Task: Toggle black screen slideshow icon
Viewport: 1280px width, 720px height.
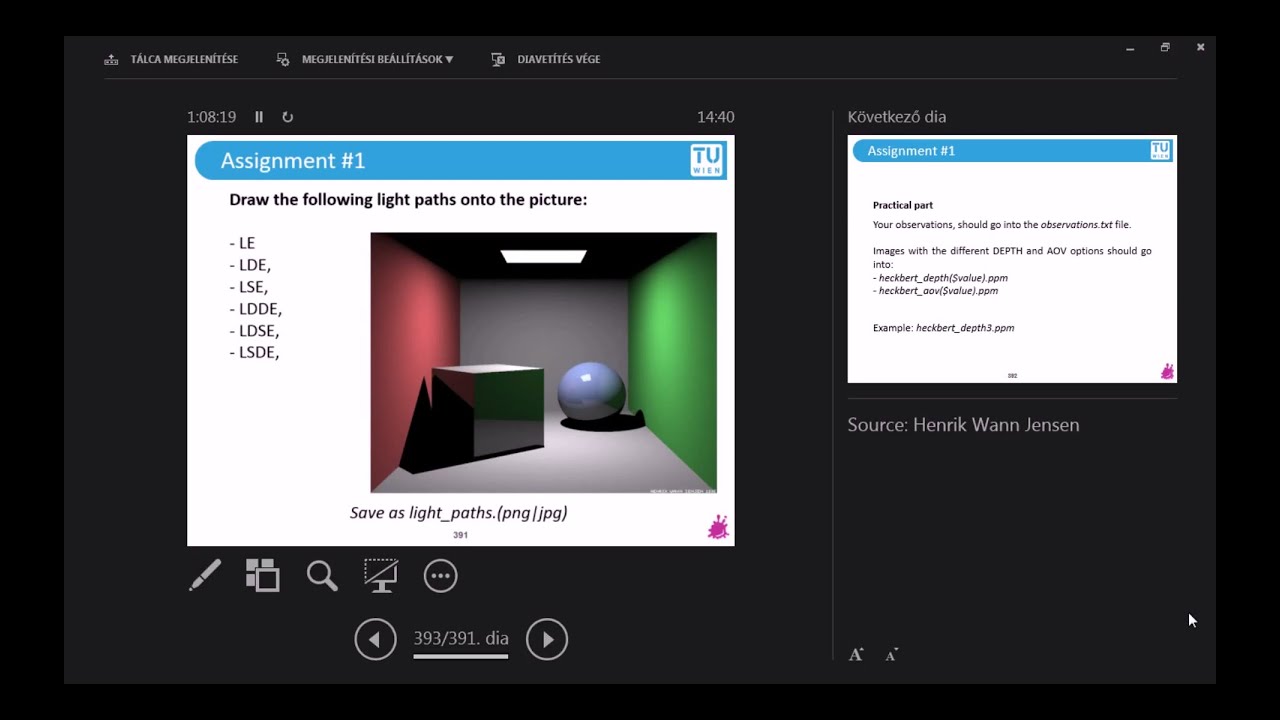Action: click(x=381, y=575)
